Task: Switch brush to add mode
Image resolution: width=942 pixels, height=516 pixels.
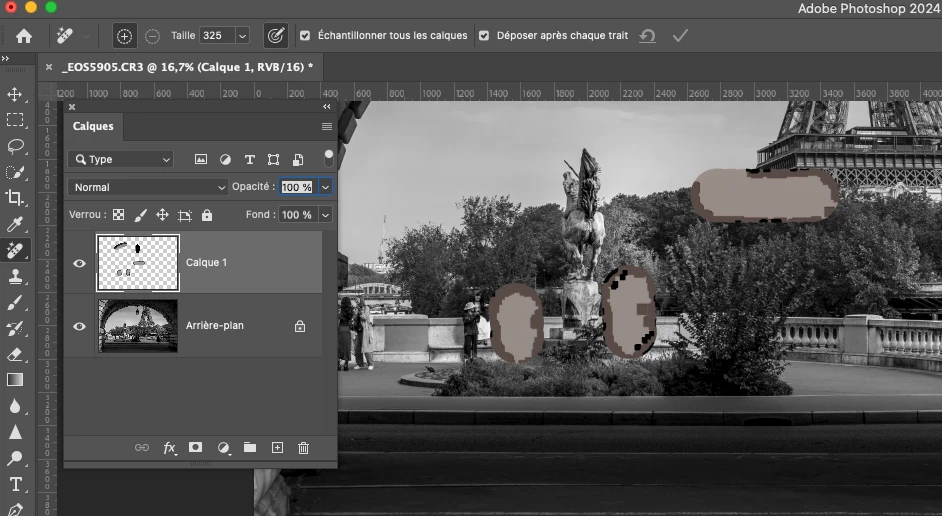Action: (124, 36)
